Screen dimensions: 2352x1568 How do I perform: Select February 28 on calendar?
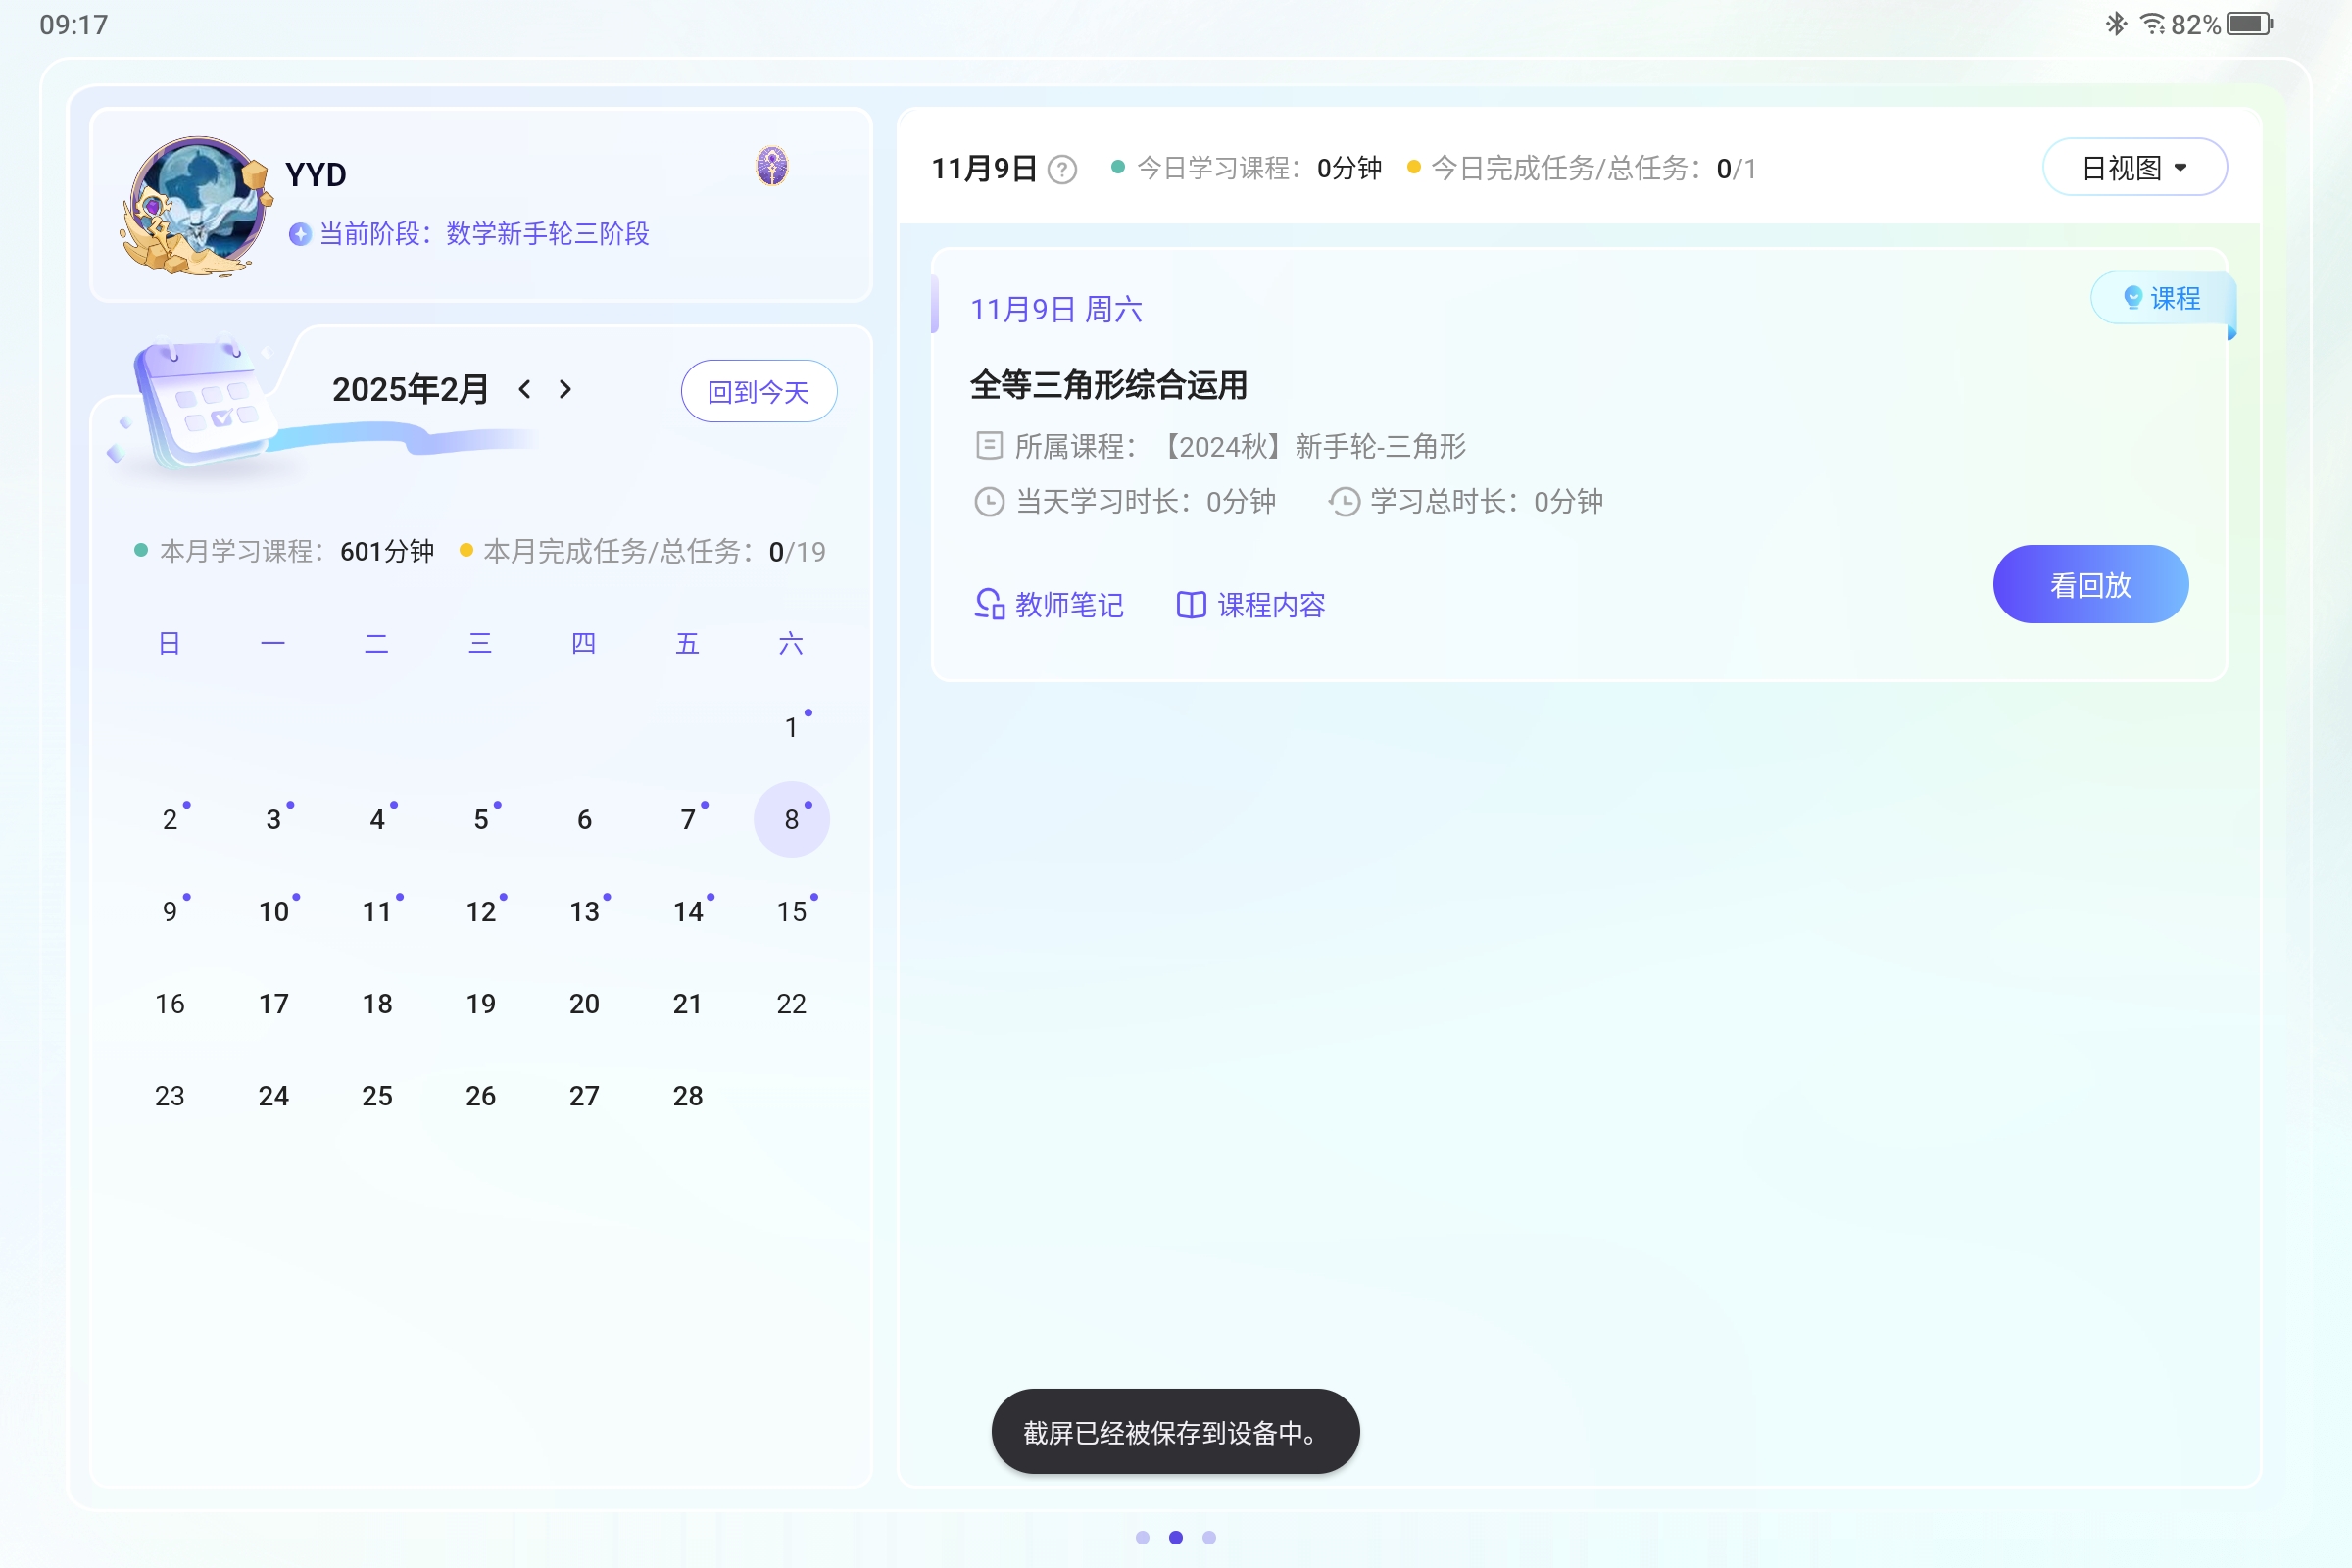coord(688,1095)
